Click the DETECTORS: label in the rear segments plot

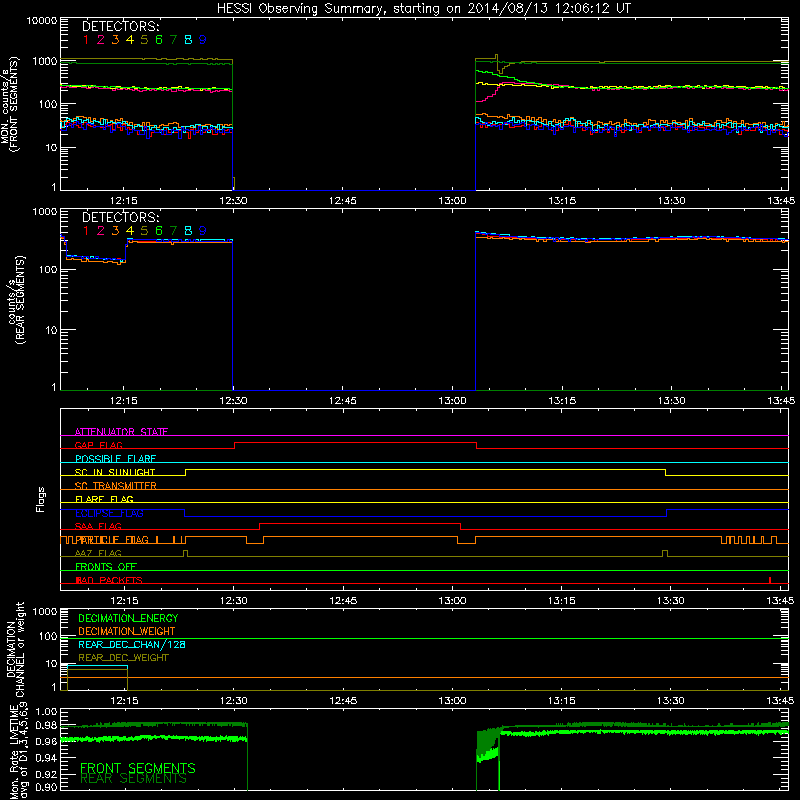[x=120, y=217]
